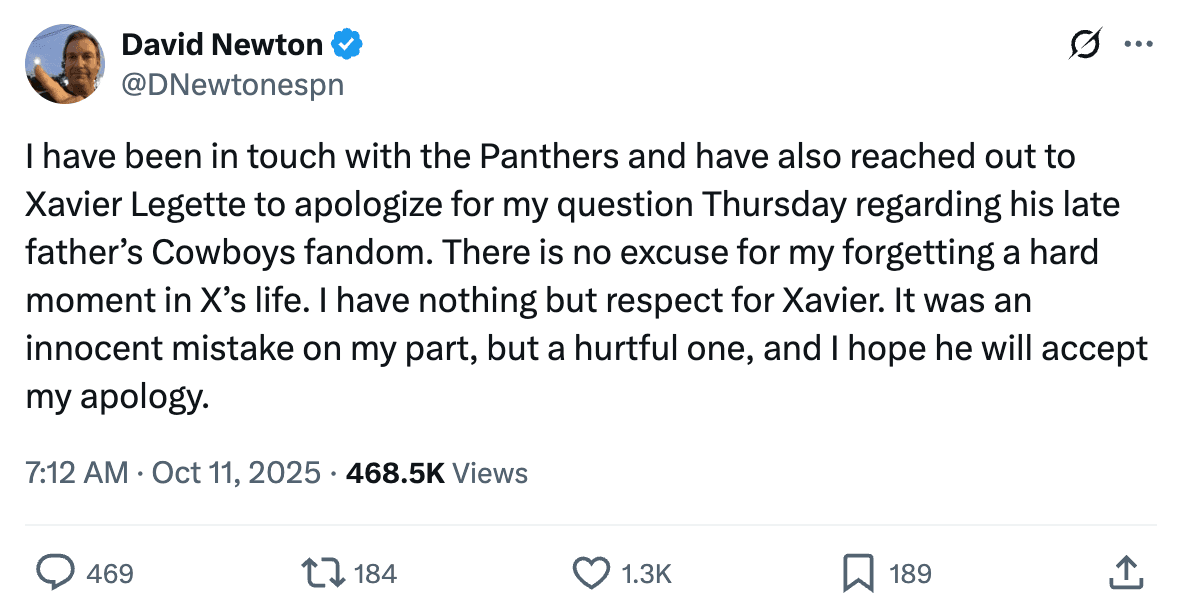This screenshot has height=616, width=1180.
Task: Open the 468.5K Views analytics
Action: (x=436, y=472)
